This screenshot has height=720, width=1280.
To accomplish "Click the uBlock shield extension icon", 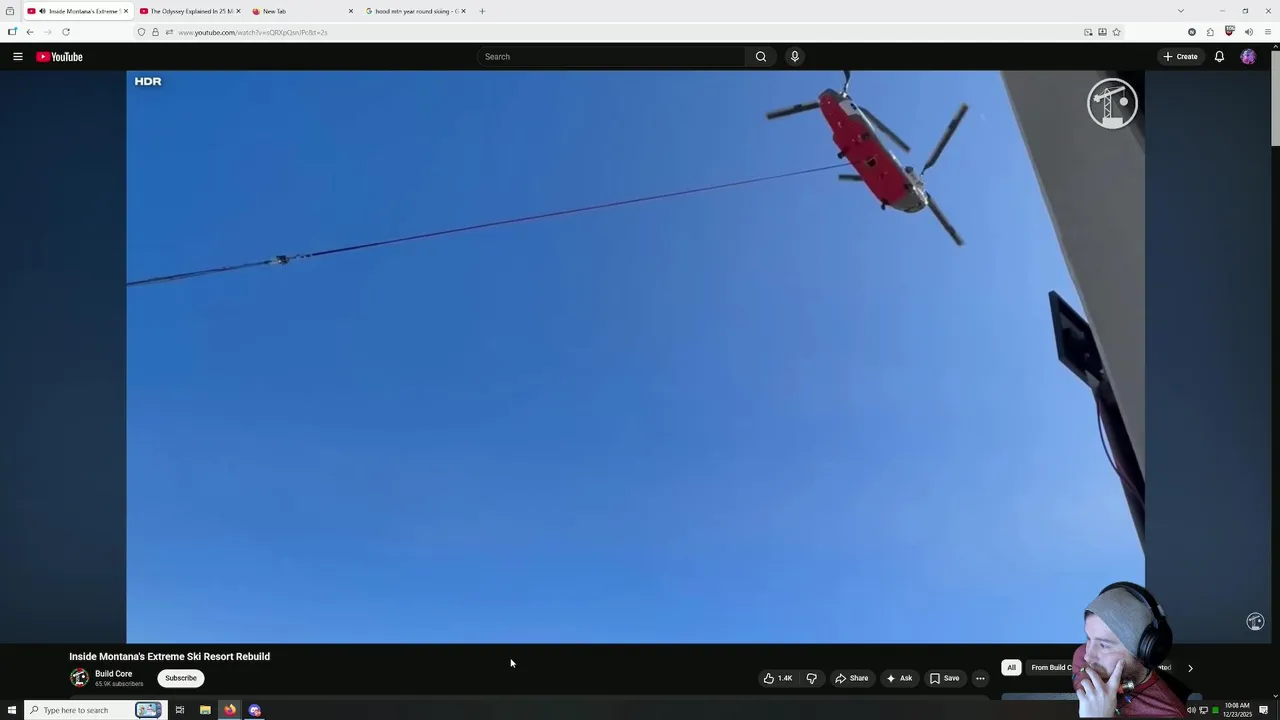I will (1229, 32).
